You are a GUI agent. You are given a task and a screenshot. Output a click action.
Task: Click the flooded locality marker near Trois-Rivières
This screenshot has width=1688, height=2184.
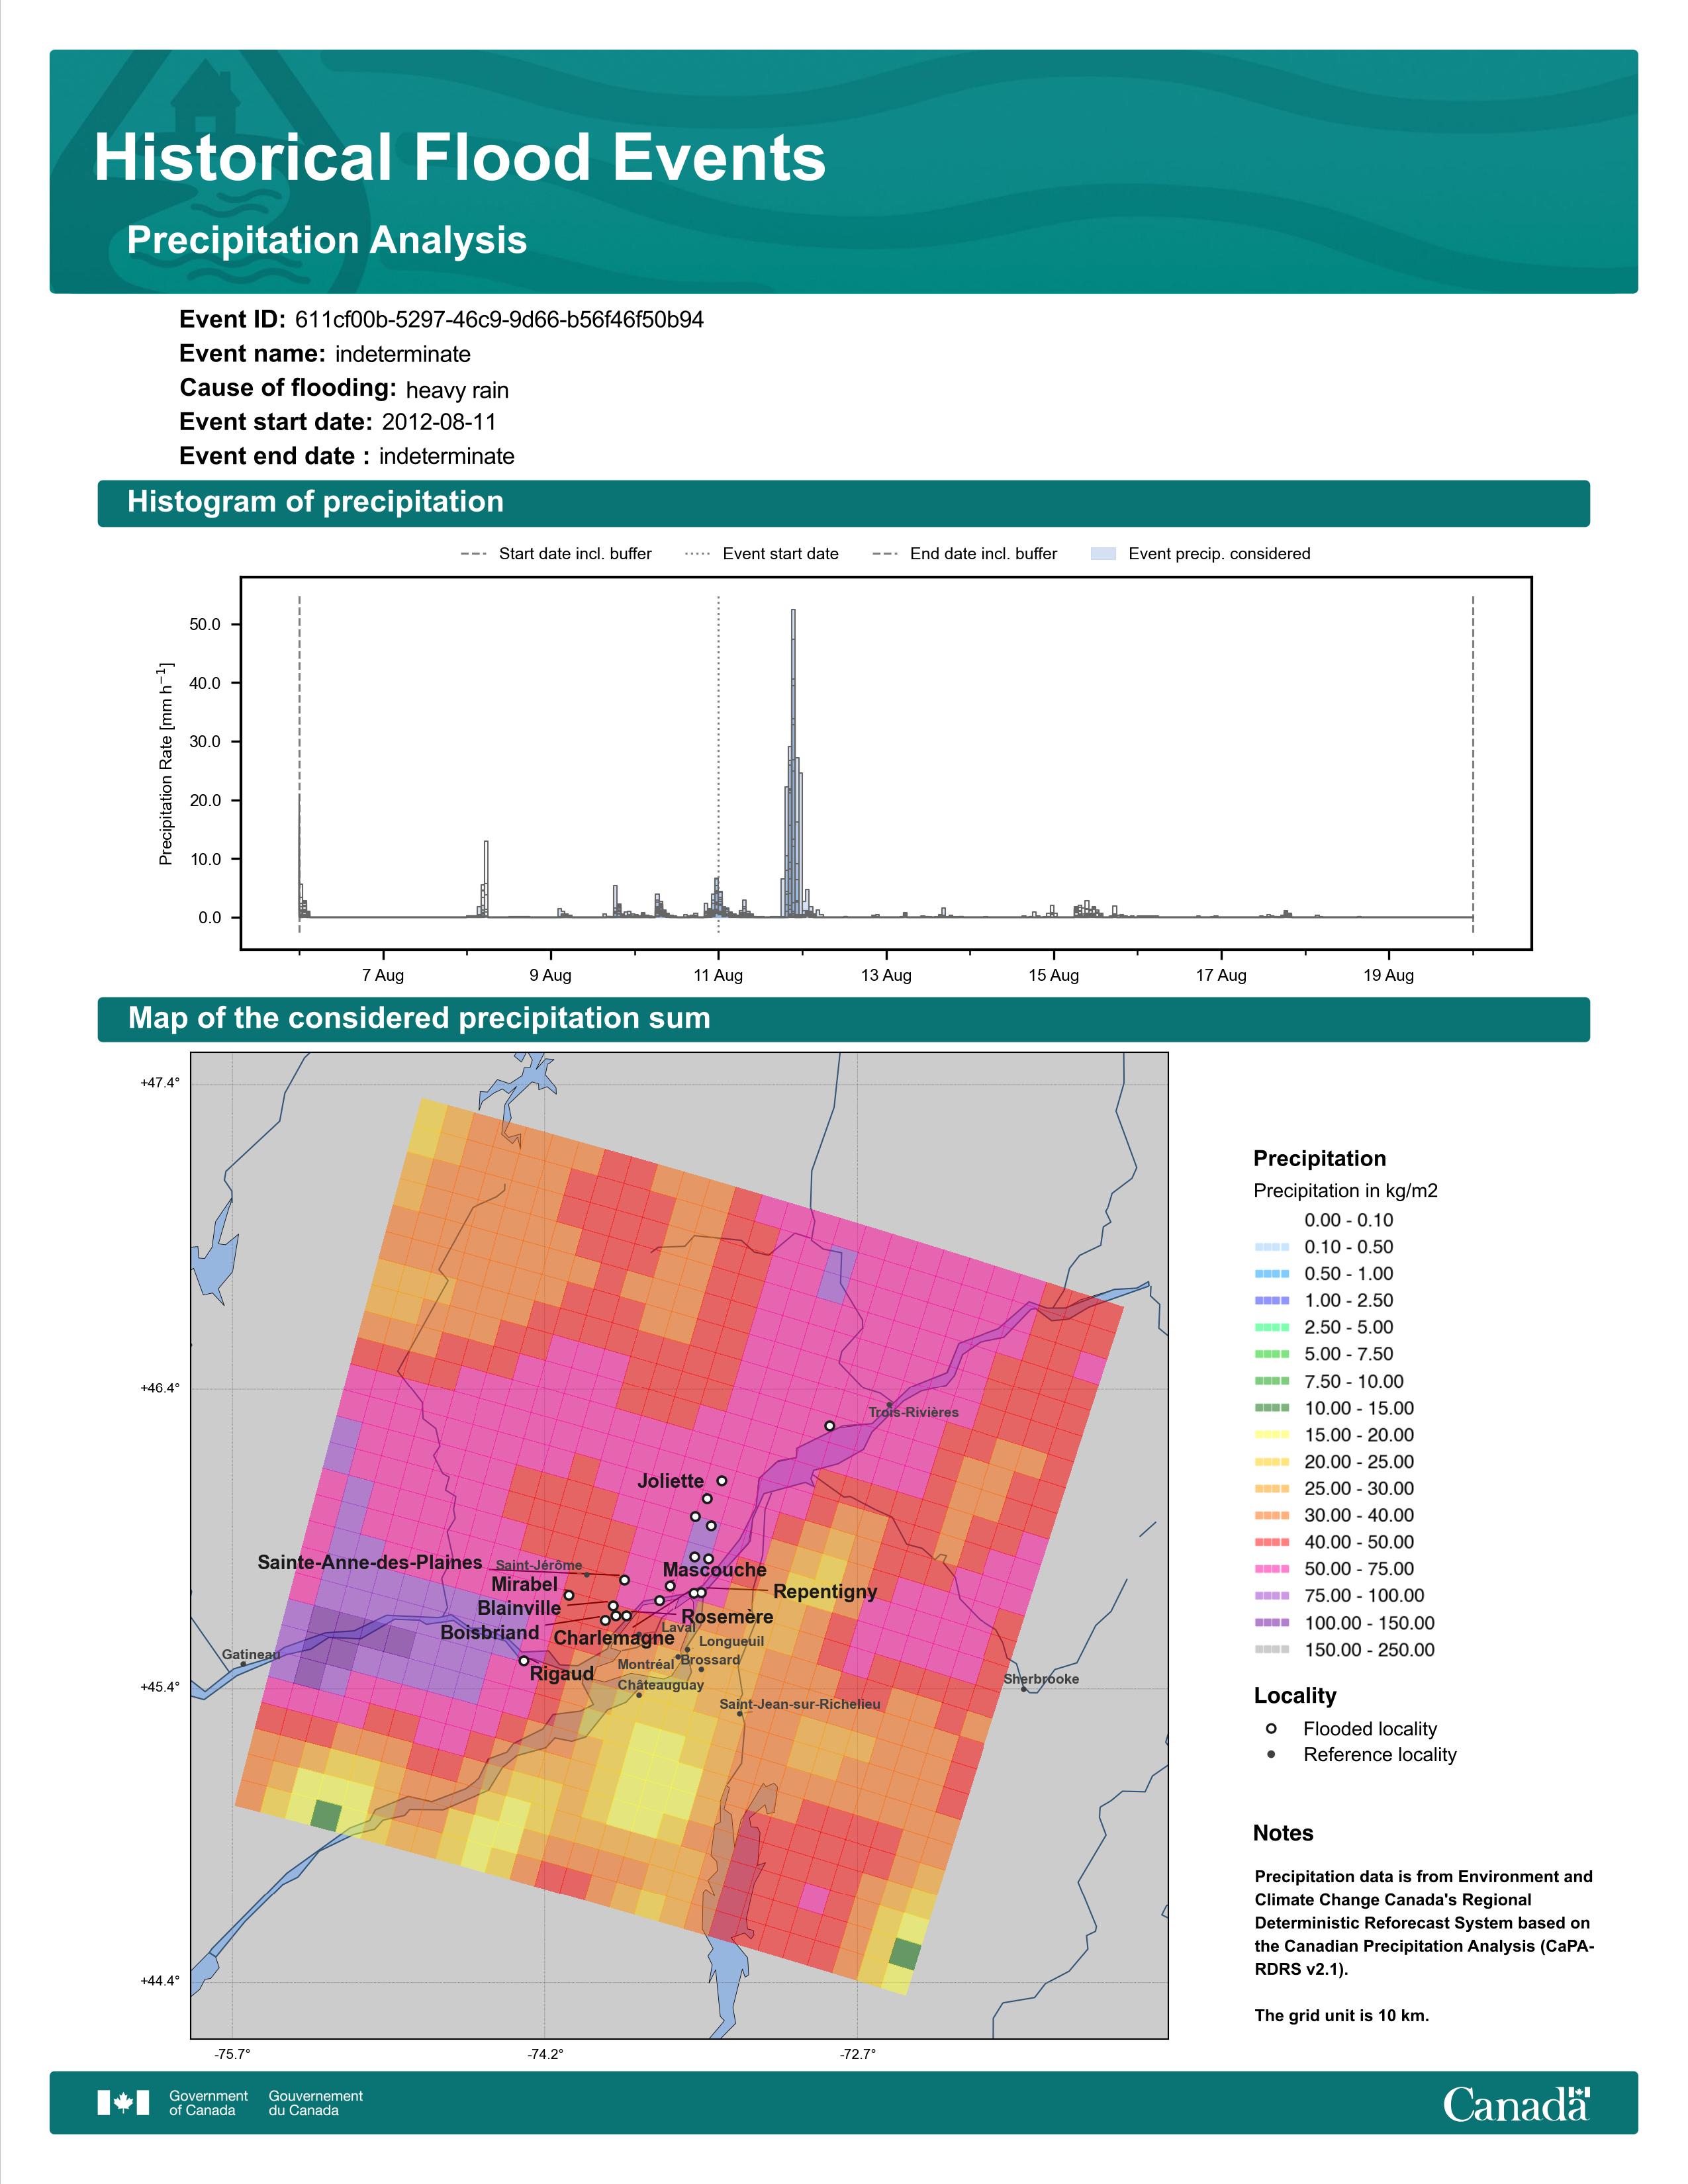click(x=829, y=1426)
